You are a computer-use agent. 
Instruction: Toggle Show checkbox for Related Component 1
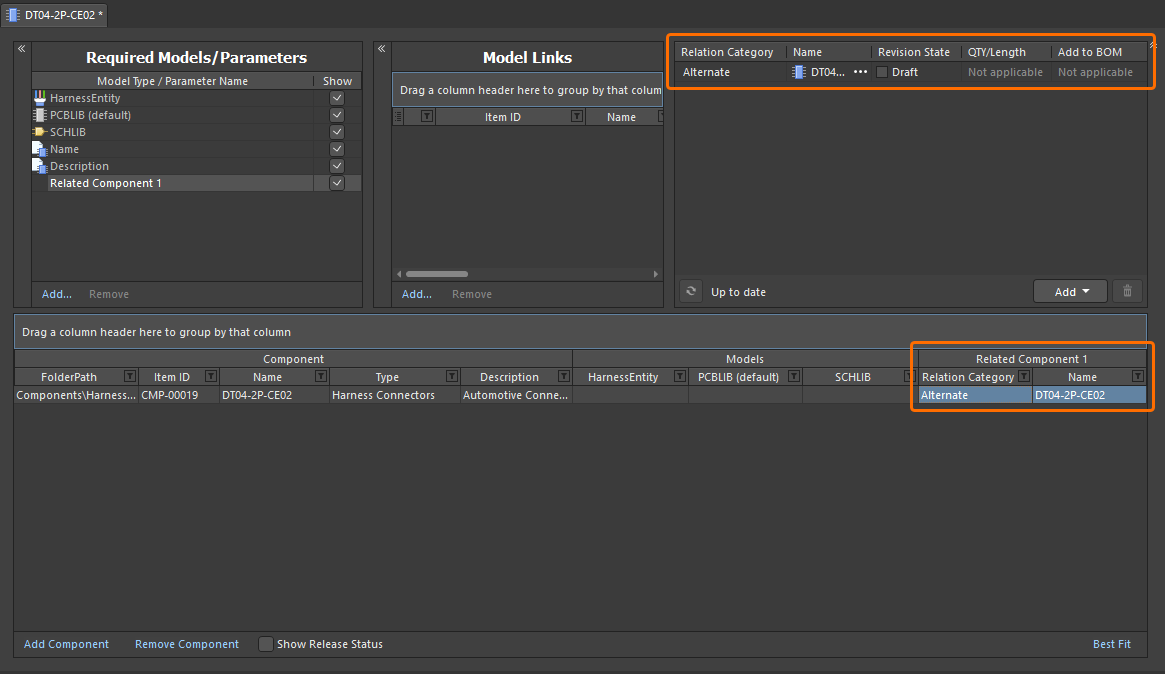337,184
